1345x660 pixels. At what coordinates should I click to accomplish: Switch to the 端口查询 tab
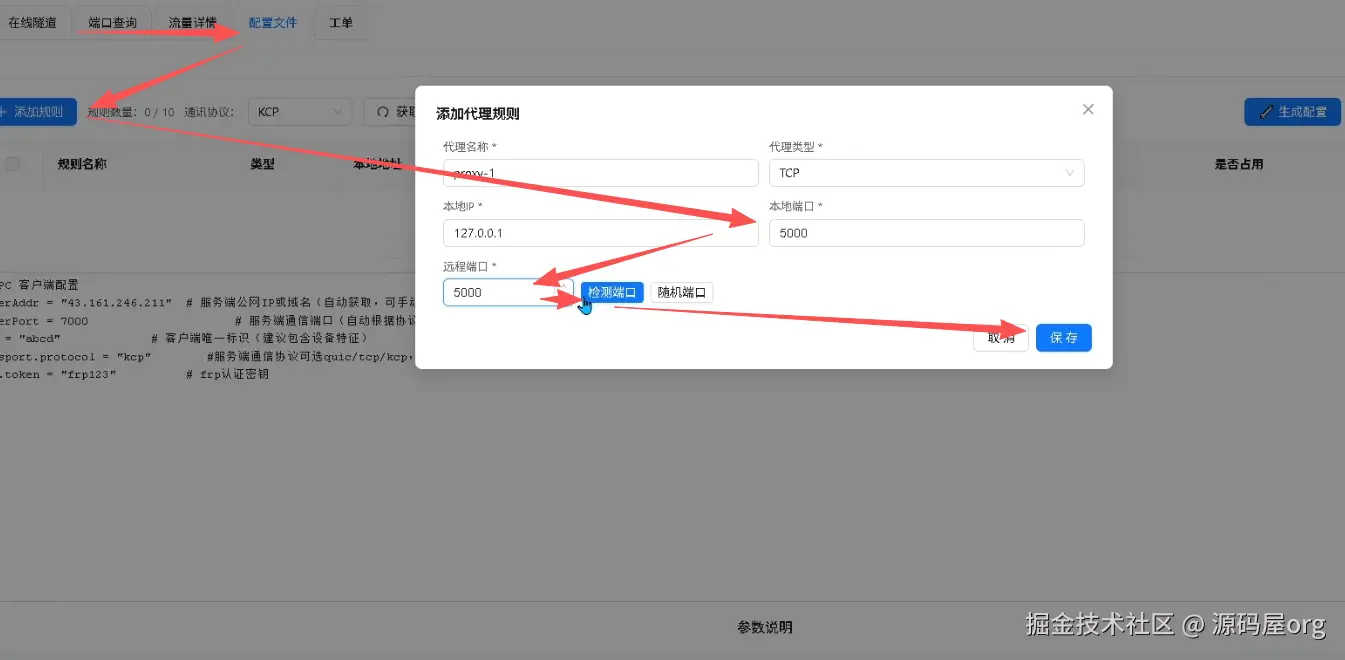pos(112,22)
